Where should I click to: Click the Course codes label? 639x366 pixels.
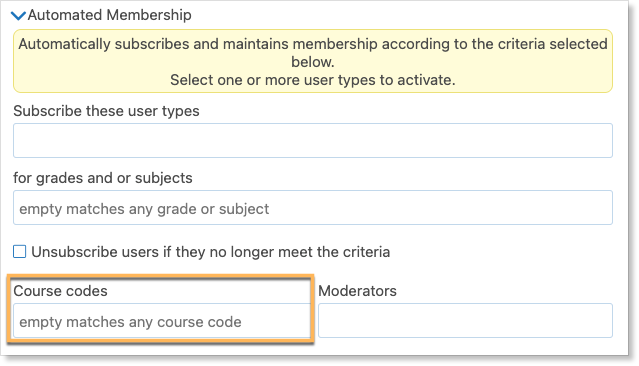point(60,291)
